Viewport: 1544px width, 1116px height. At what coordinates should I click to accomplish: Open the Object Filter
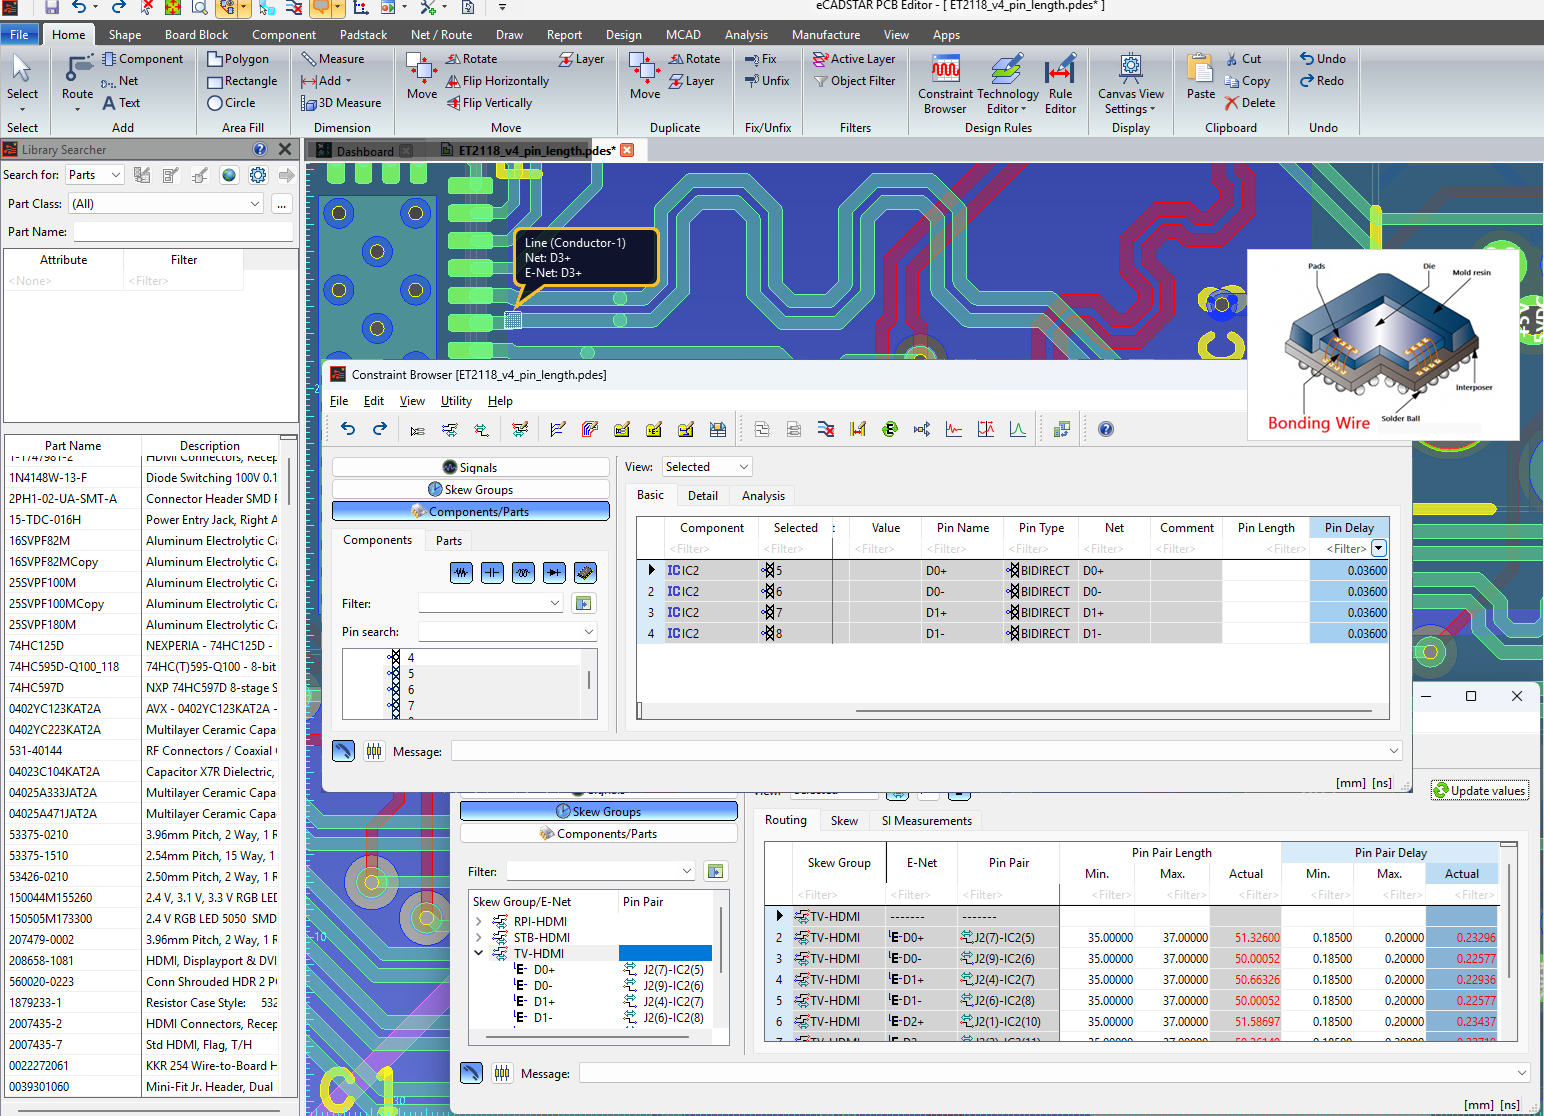pyautogui.click(x=854, y=81)
